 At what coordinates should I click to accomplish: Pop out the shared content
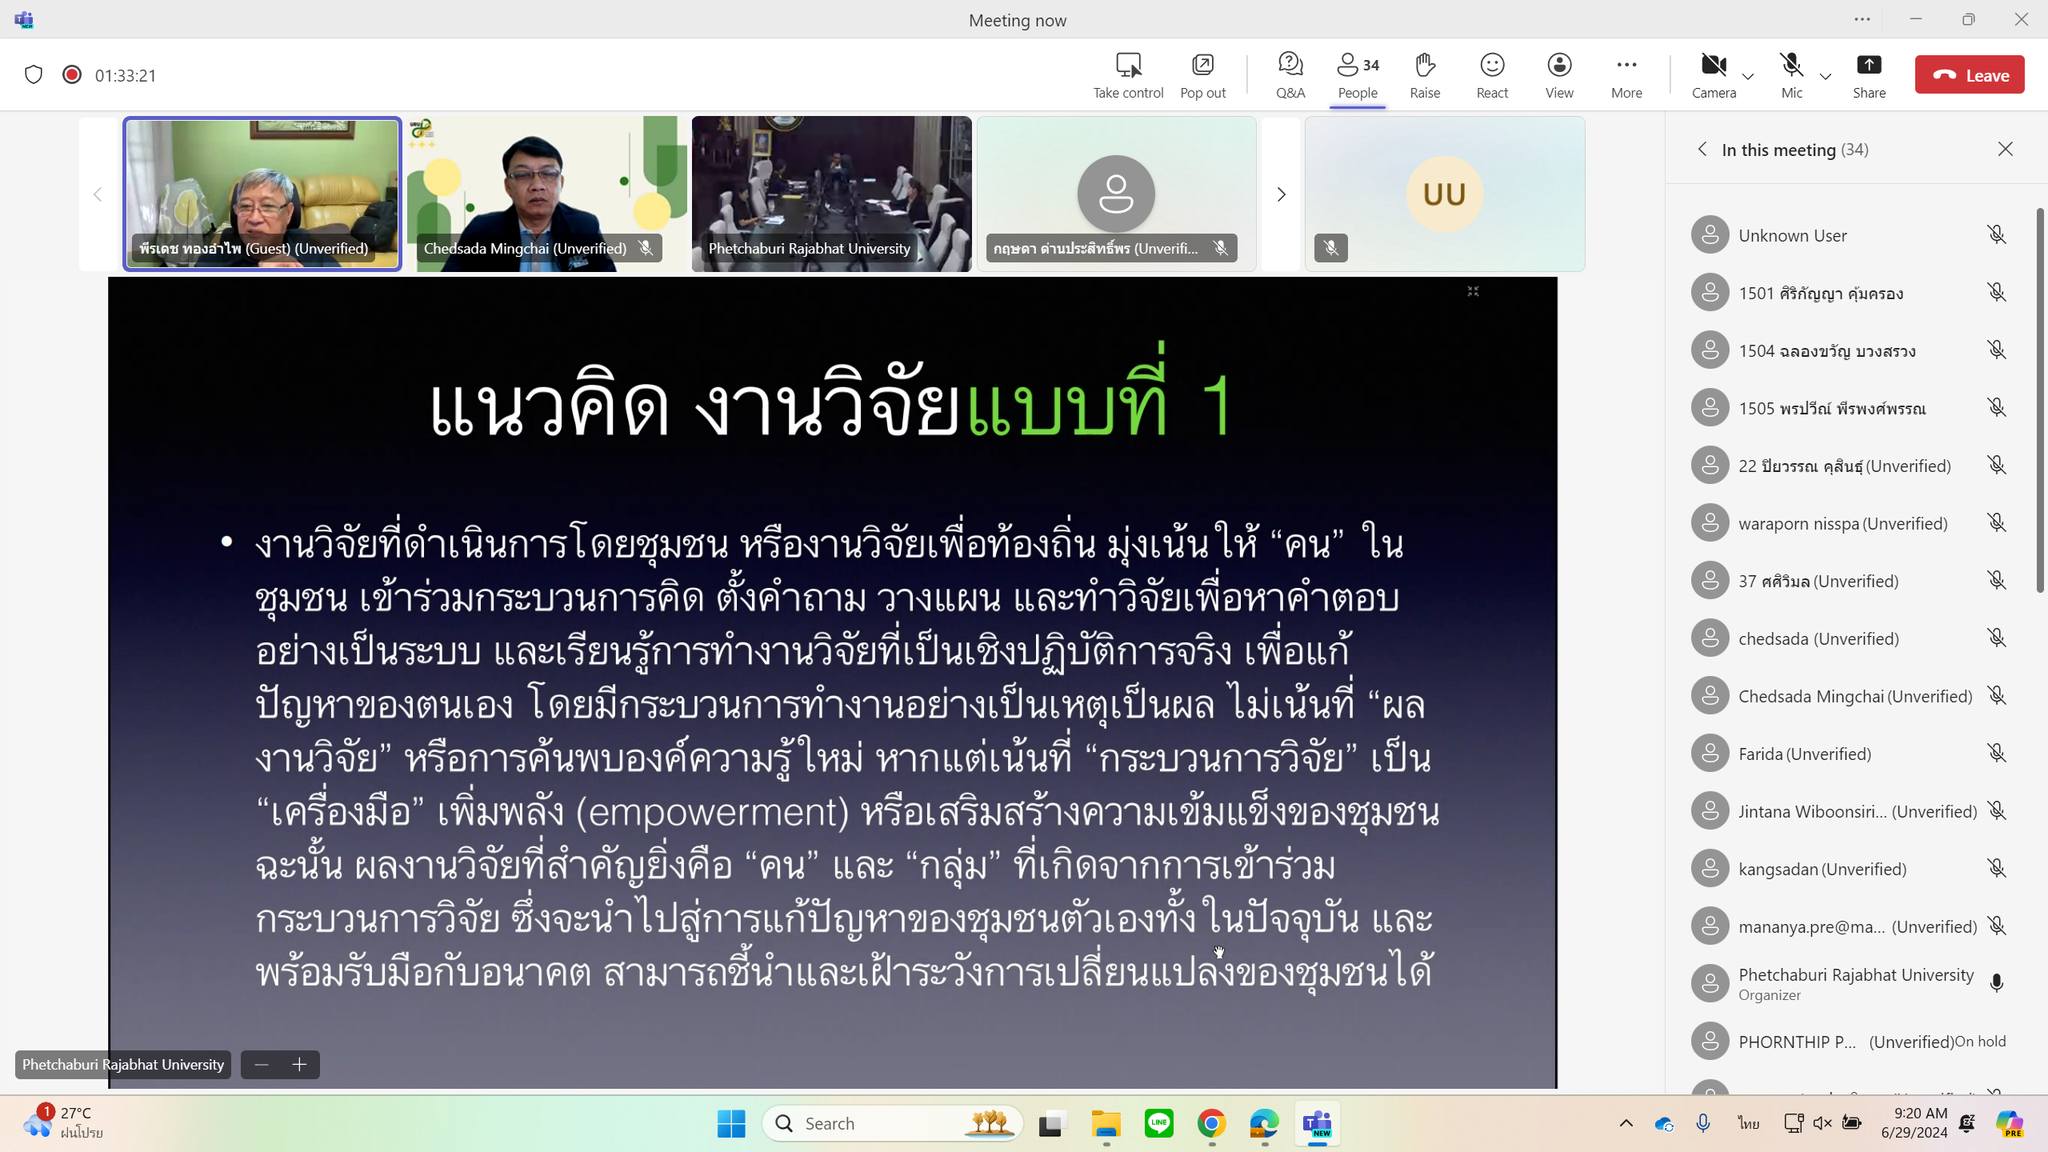[1202, 66]
